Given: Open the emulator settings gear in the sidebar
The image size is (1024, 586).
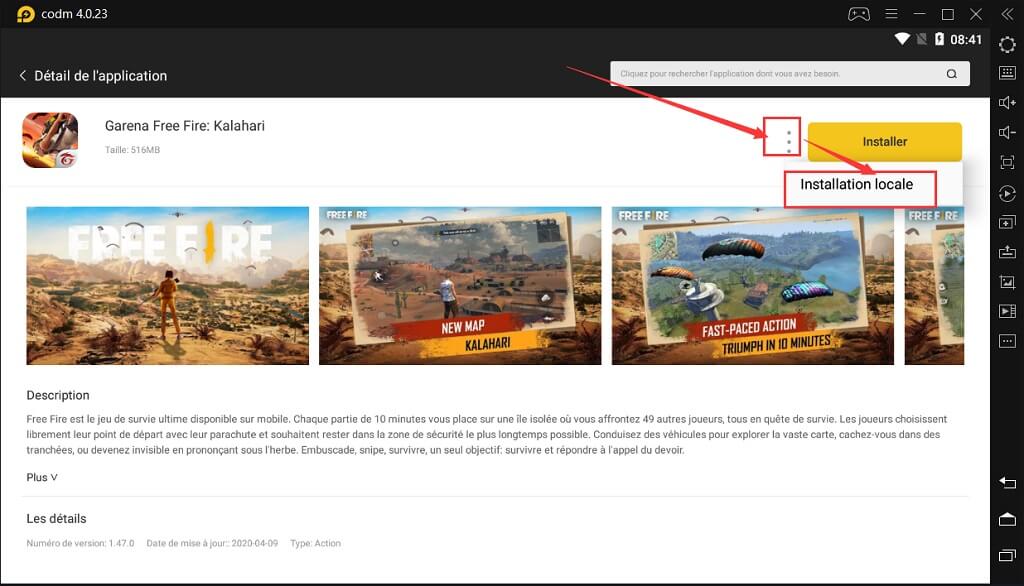Looking at the screenshot, I should [x=1007, y=44].
